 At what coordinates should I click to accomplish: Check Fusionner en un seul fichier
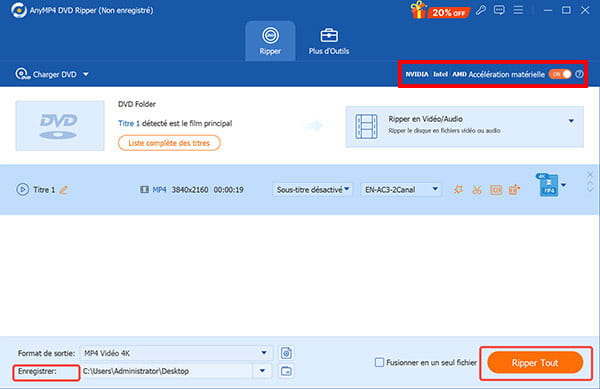coord(379,362)
